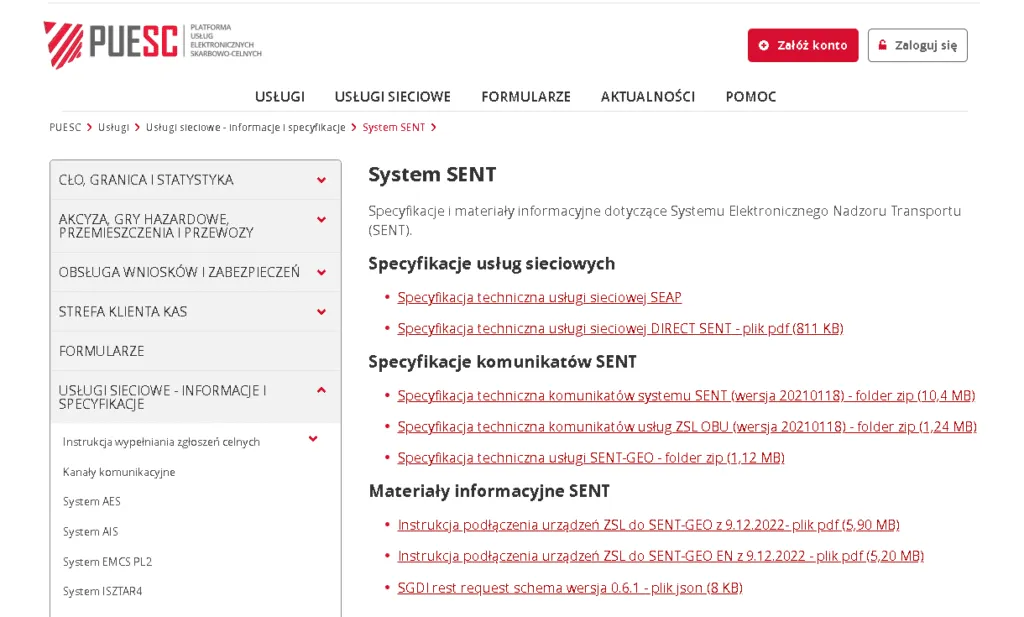Expand CŁO, GRANICA I STATYSTYKA chevron

(x=321, y=180)
